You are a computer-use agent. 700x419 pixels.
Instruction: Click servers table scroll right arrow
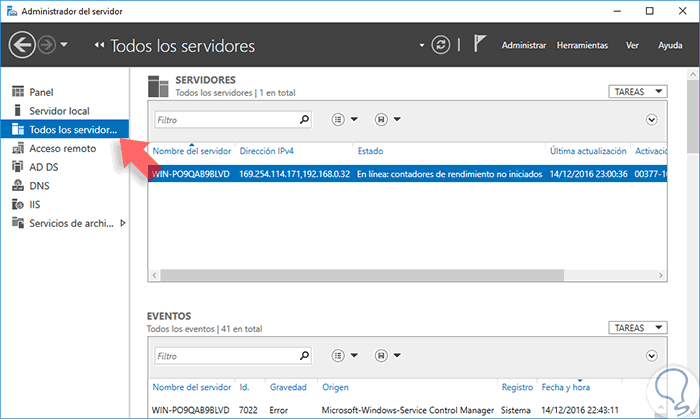coord(661,275)
